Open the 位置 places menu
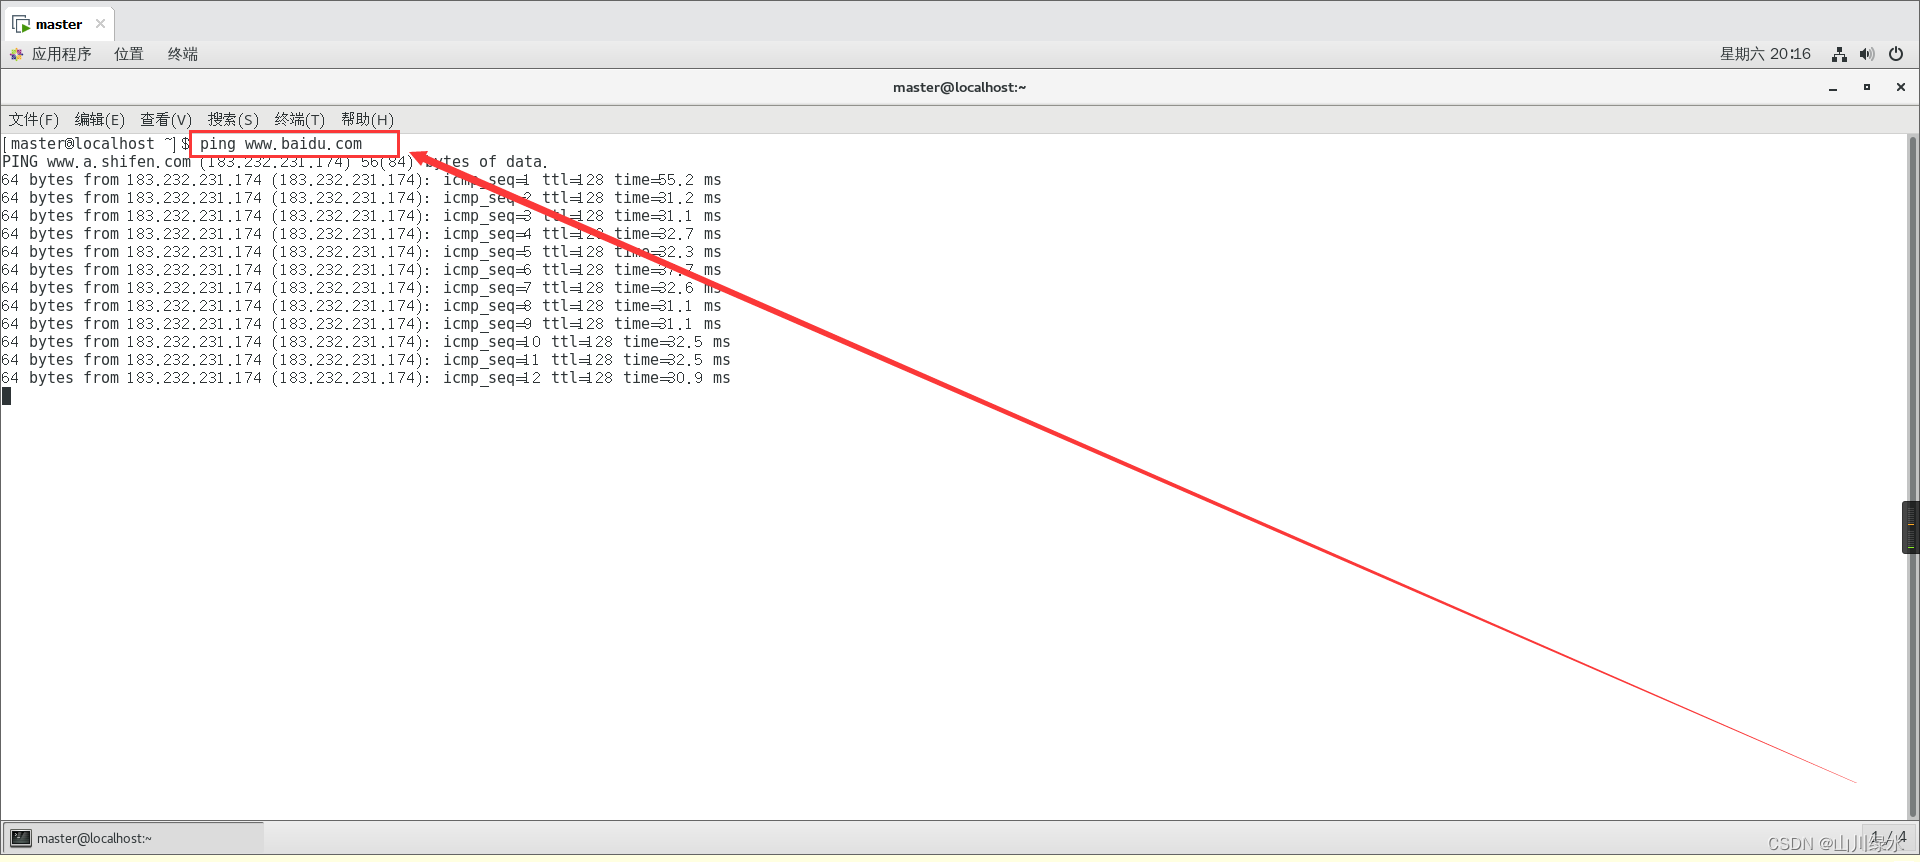The image size is (1920, 862). click(x=128, y=54)
